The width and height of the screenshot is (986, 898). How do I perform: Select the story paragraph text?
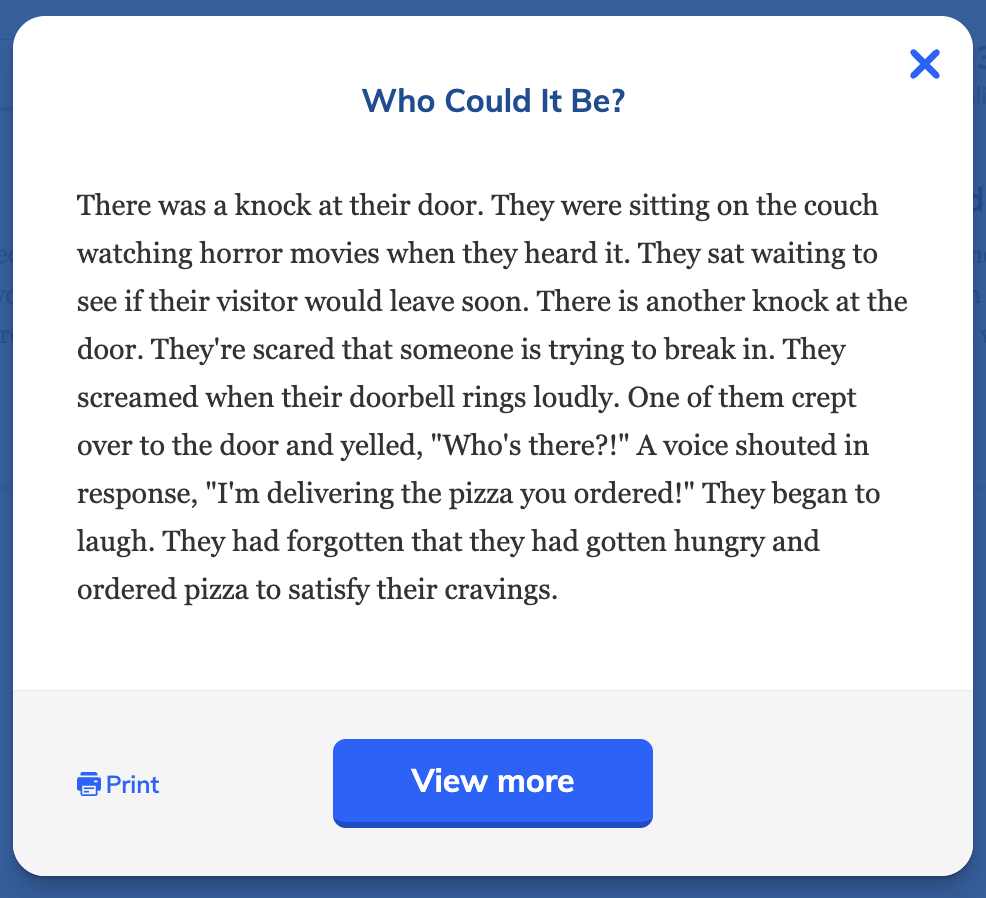(490, 397)
